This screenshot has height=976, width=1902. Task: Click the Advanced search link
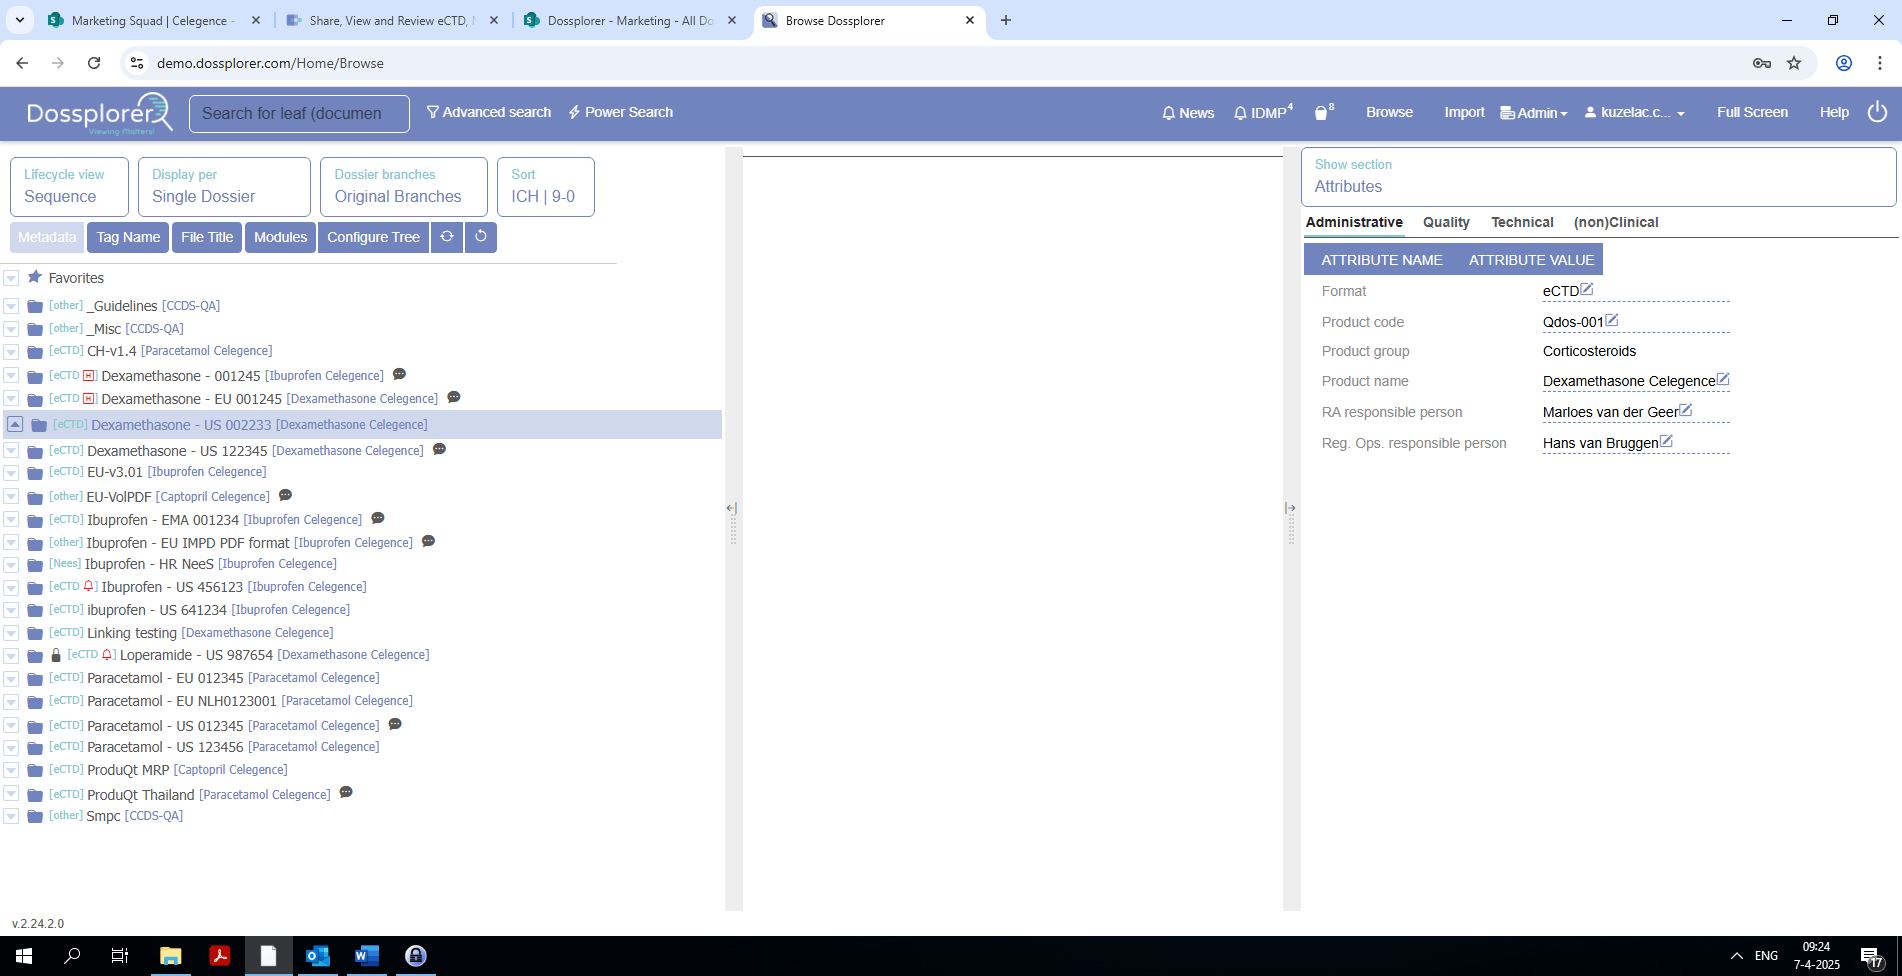[489, 112]
